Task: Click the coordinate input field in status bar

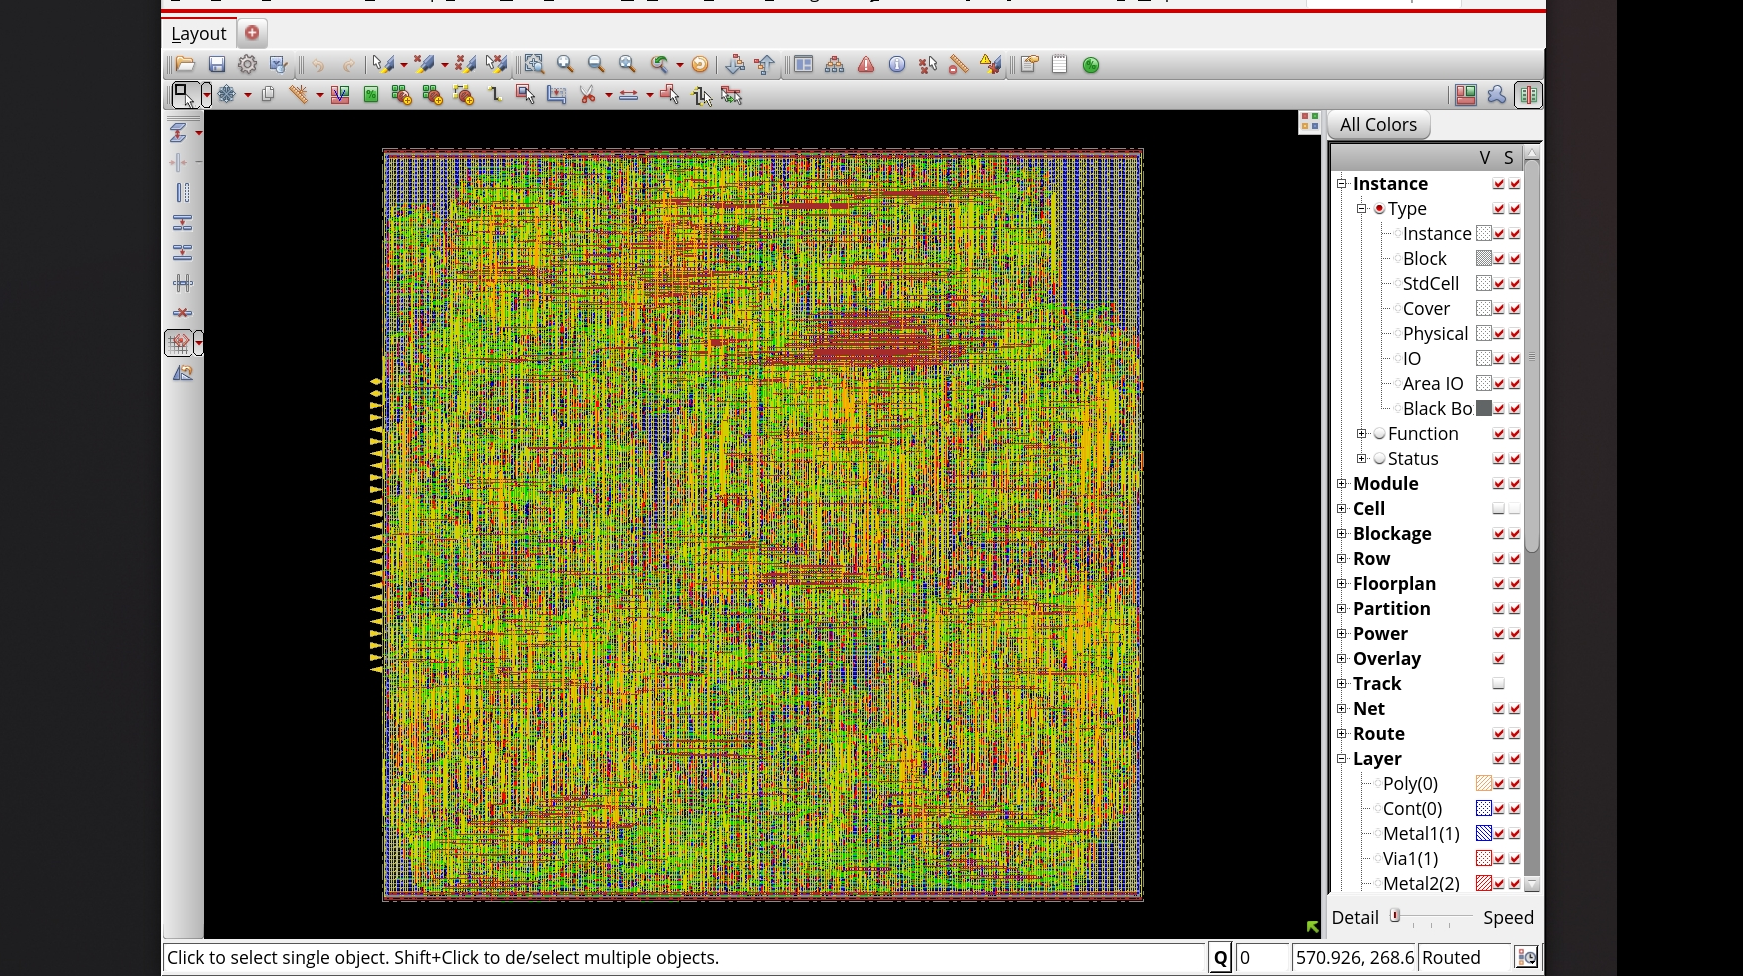Action: click(x=1352, y=957)
